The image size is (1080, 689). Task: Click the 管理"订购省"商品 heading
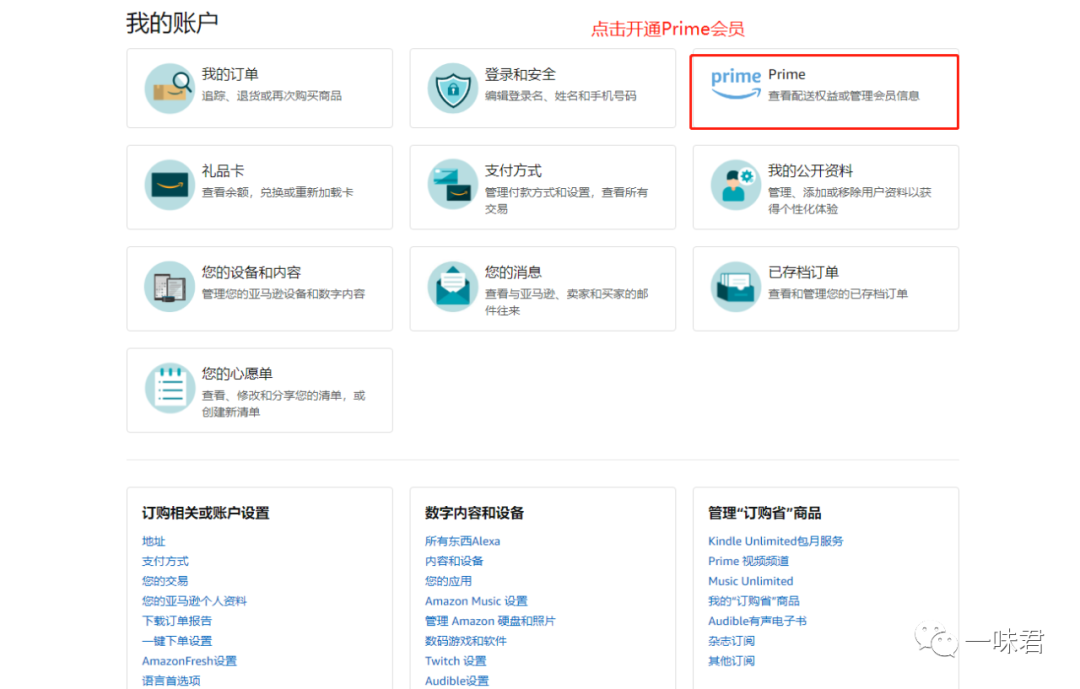point(765,513)
